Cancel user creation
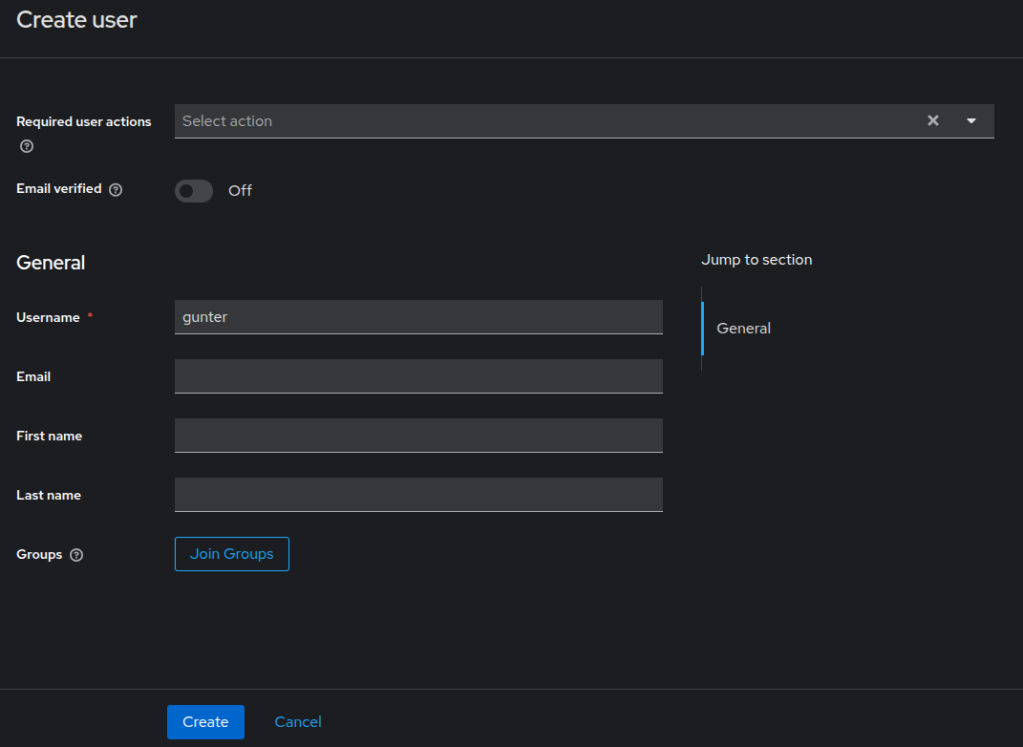1023x747 pixels. tap(298, 722)
